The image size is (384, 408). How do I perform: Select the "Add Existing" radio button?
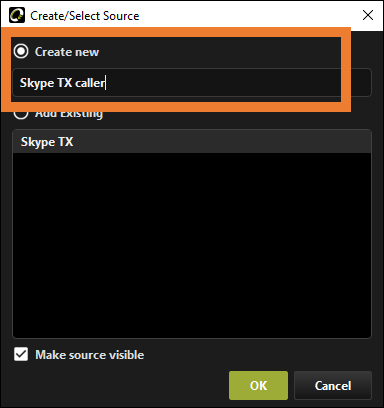tap(21, 114)
